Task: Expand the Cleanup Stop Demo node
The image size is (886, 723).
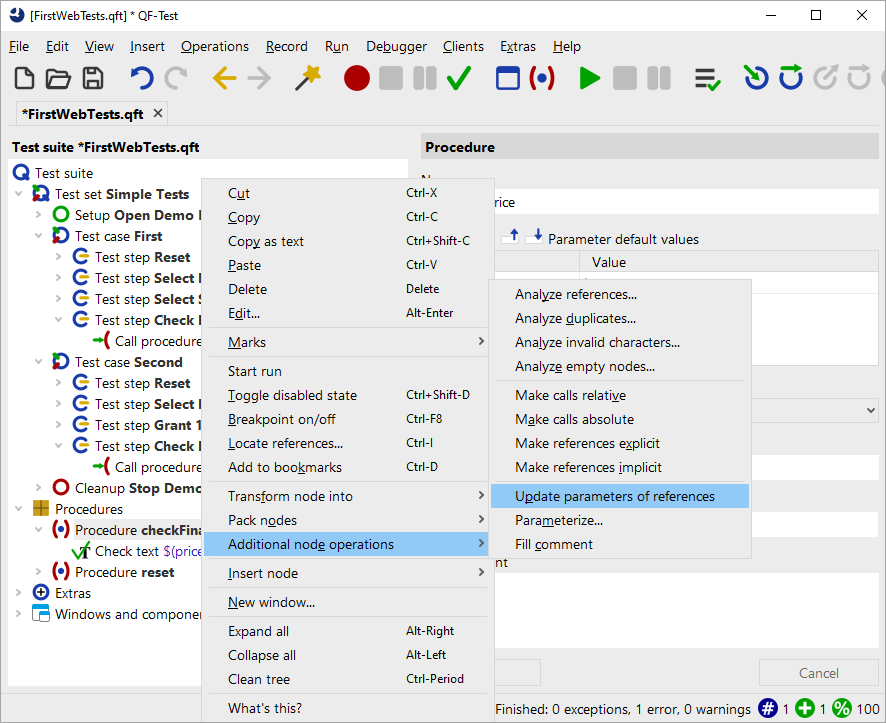Action: pos(38,488)
